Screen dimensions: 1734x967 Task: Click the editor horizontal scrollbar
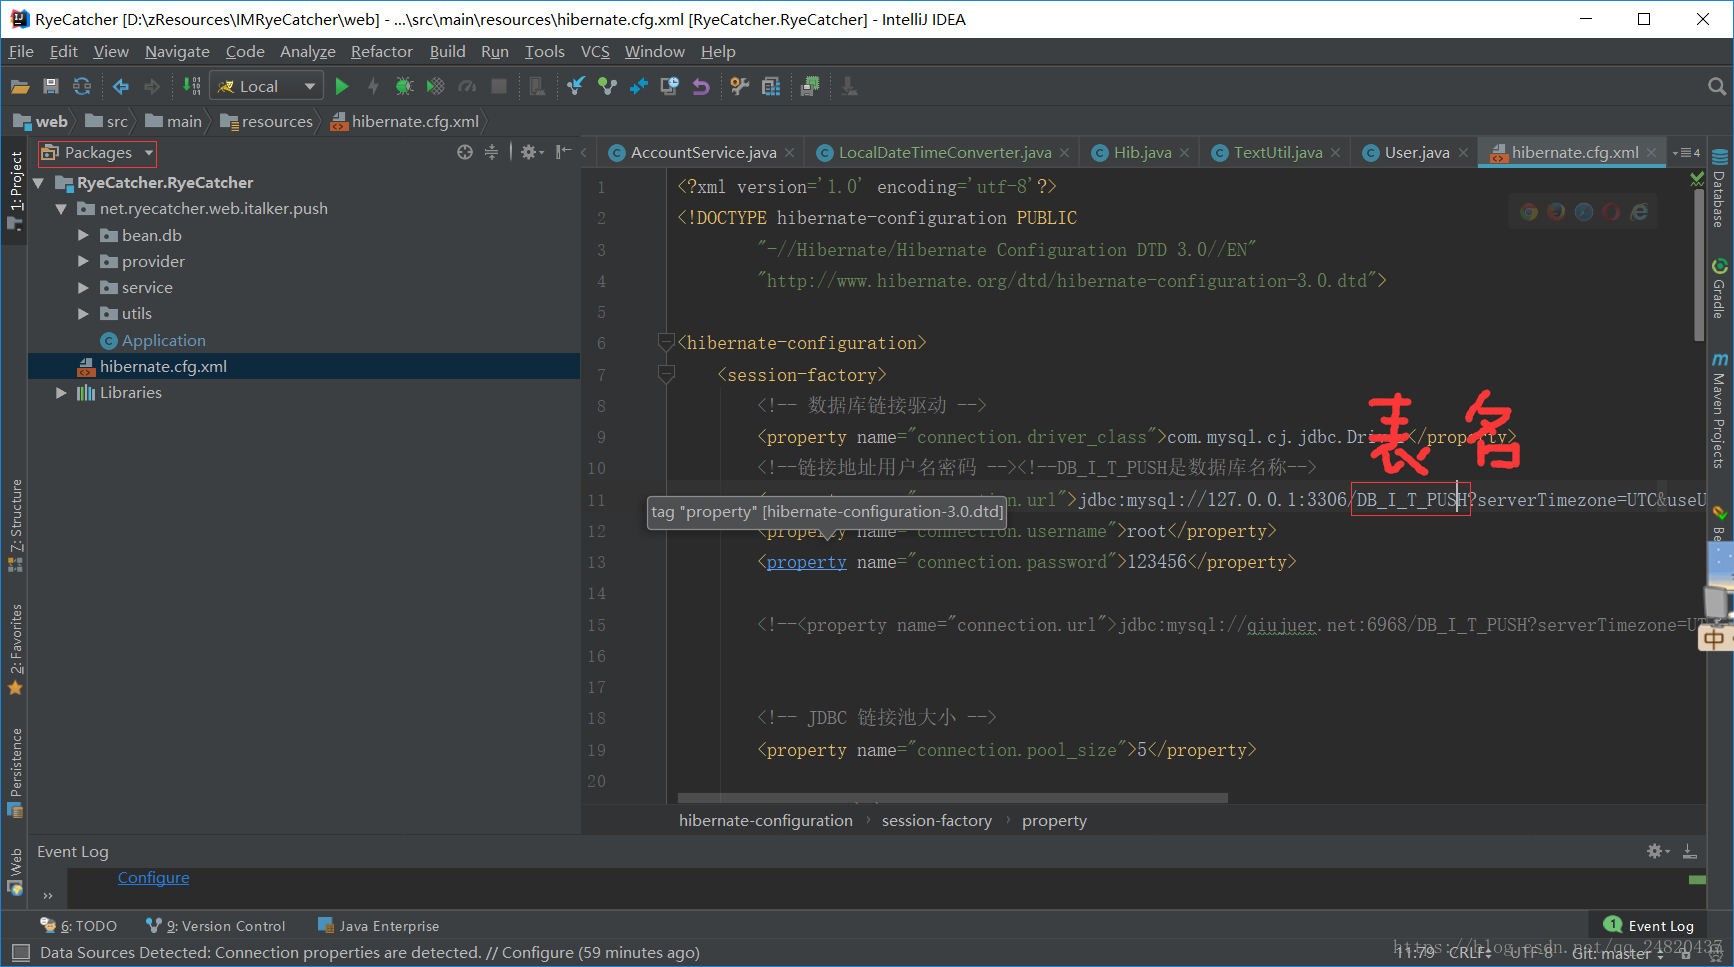point(952,798)
